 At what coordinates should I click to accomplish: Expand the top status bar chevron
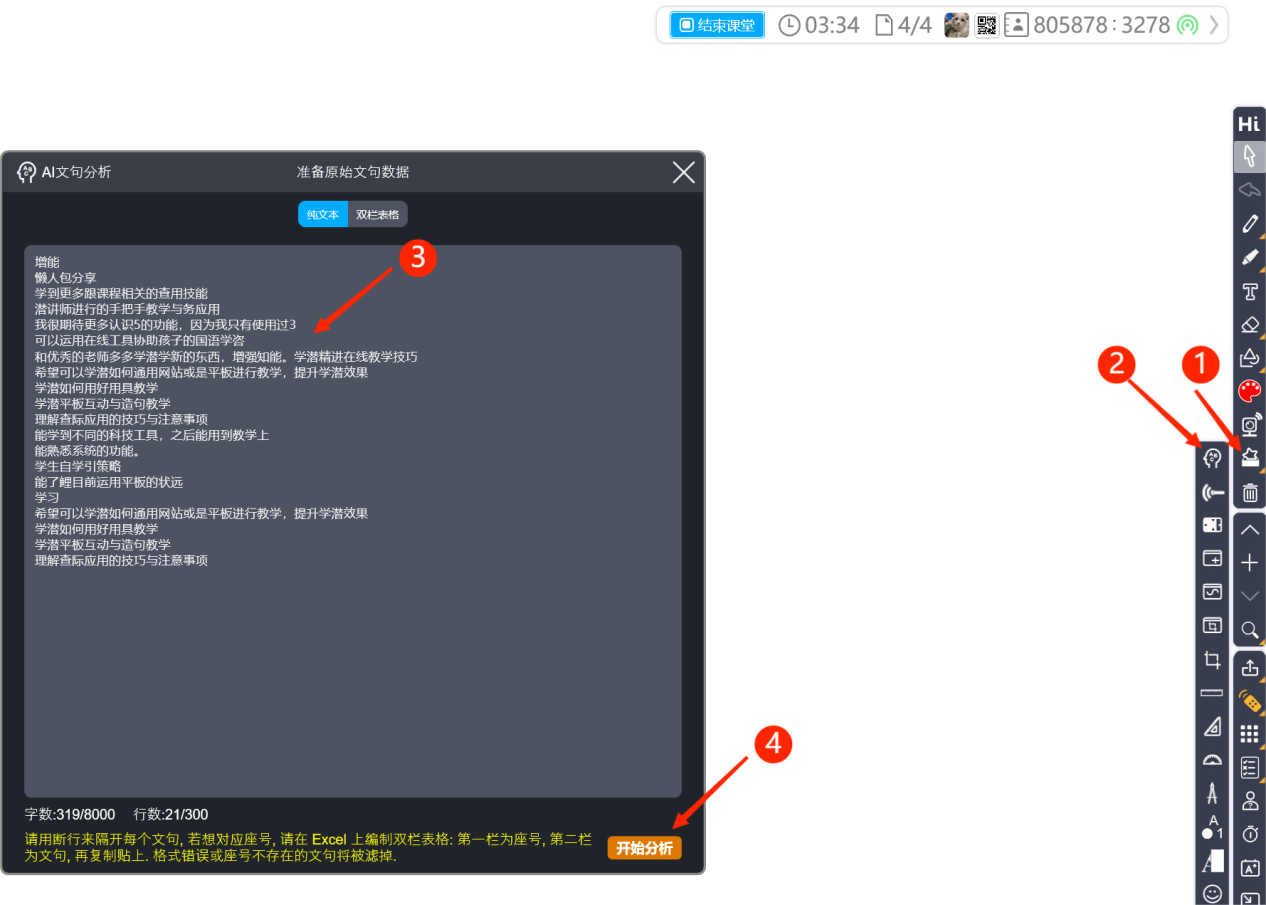point(1214,25)
